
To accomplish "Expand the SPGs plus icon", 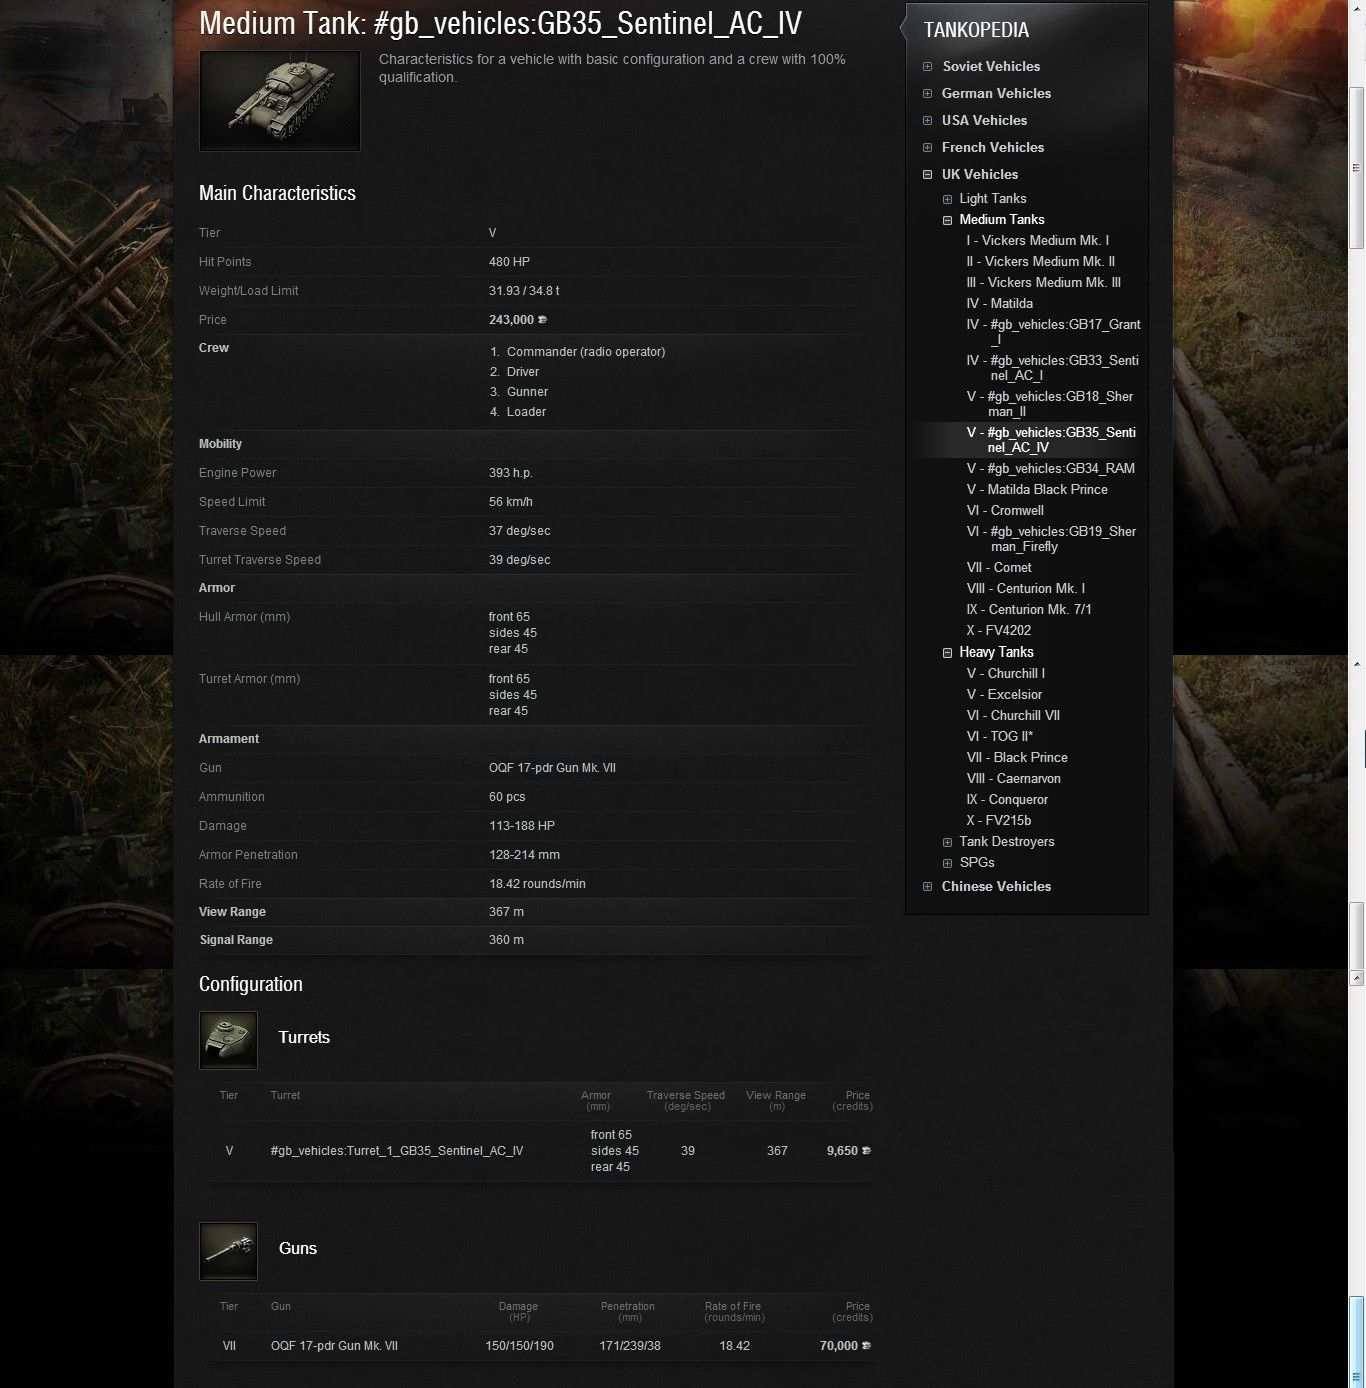I will coord(947,863).
